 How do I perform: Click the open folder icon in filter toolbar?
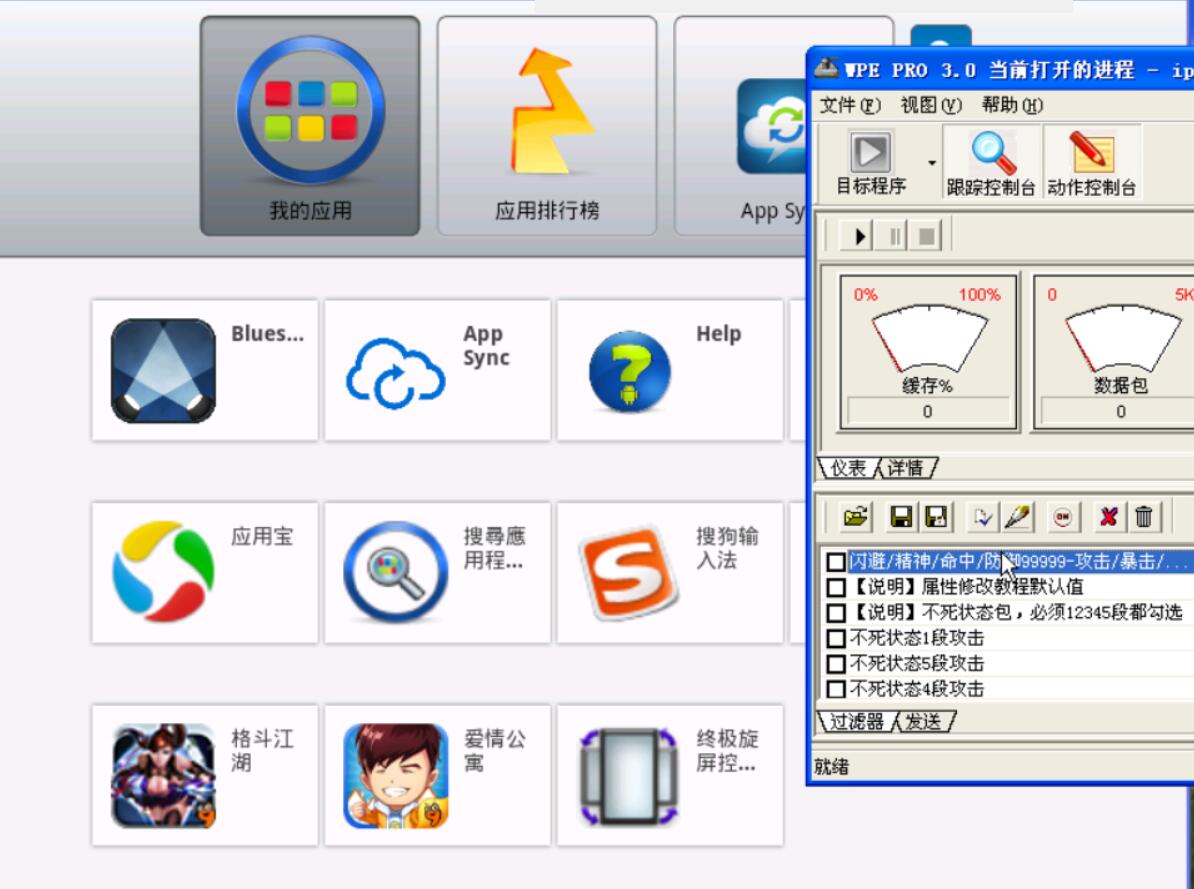pyautogui.click(x=854, y=517)
